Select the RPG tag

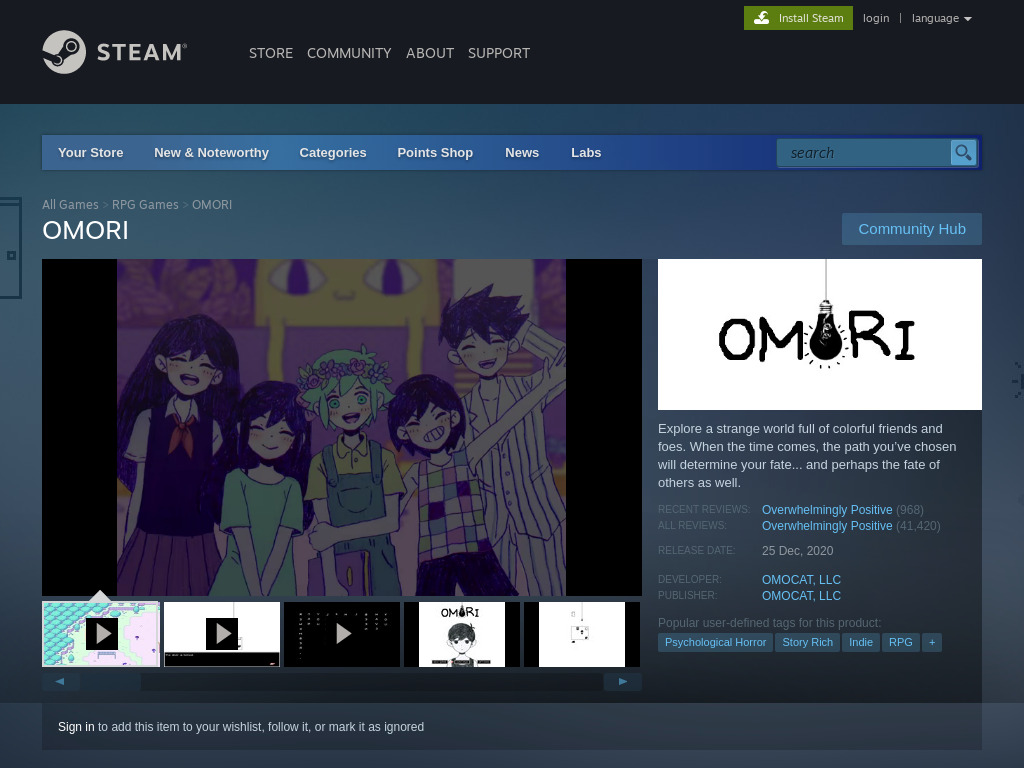click(x=901, y=643)
